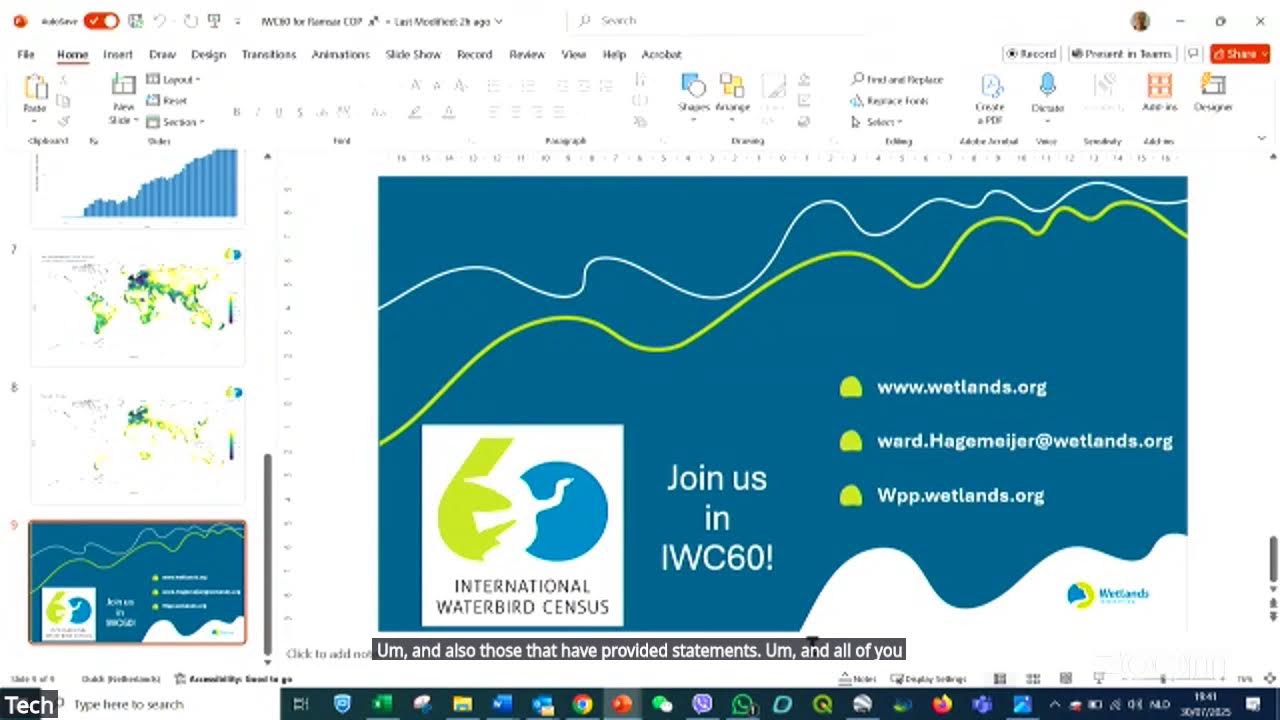Click Replace Fonts
Screen dimensions: 1280x720
click(890, 100)
